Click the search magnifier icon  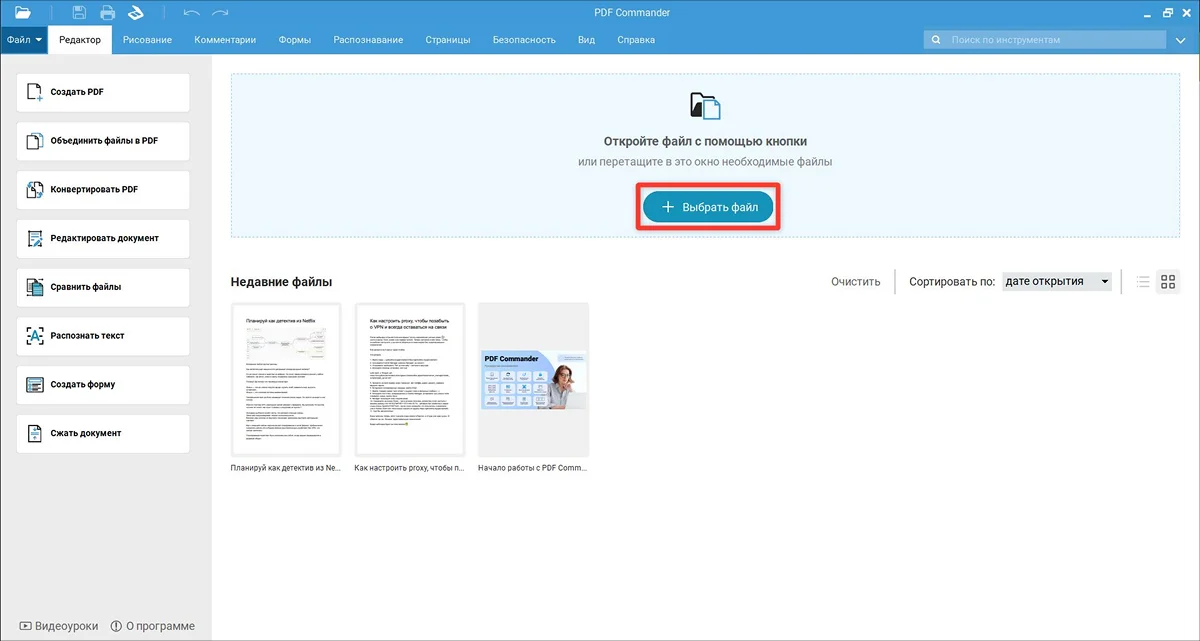(x=936, y=40)
